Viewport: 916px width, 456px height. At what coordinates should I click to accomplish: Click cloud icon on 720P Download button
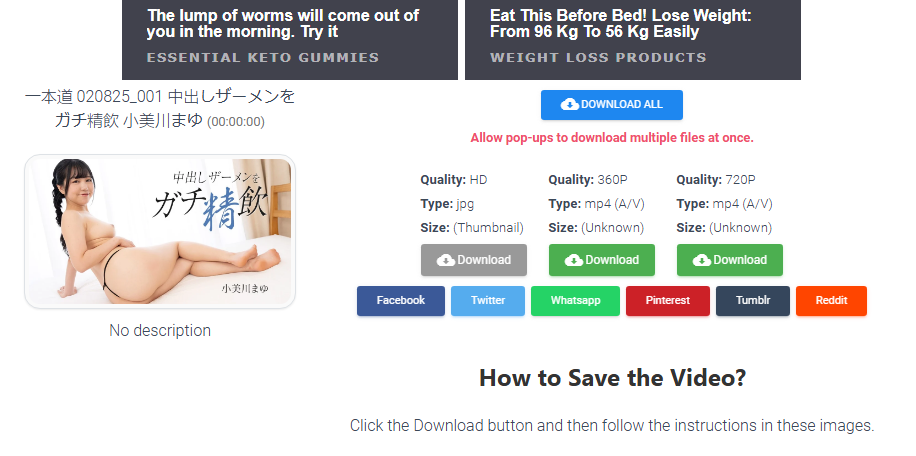tap(702, 260)
